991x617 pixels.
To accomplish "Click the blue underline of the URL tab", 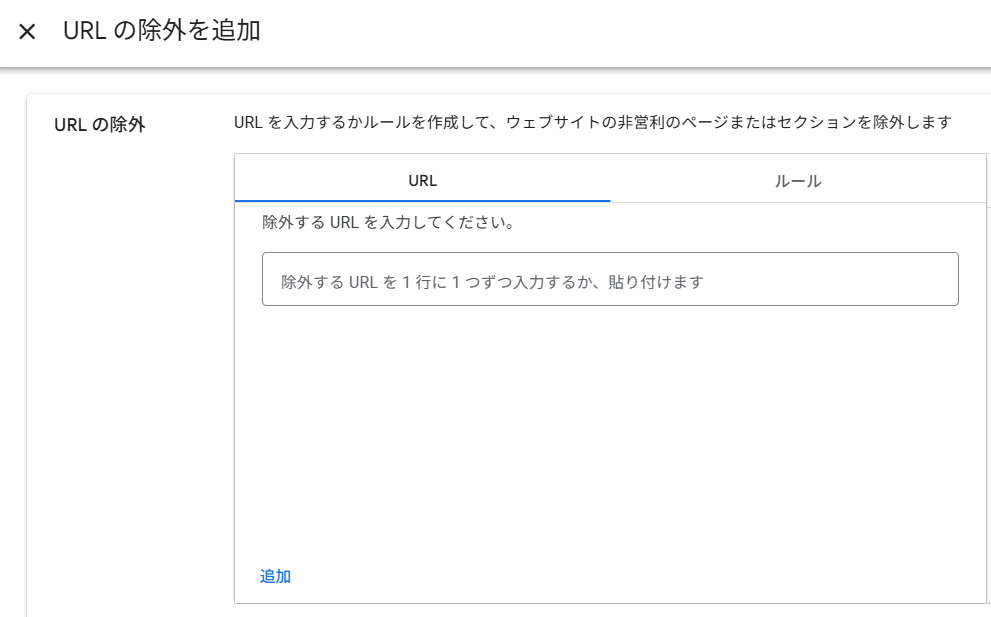I will [422, 200].
